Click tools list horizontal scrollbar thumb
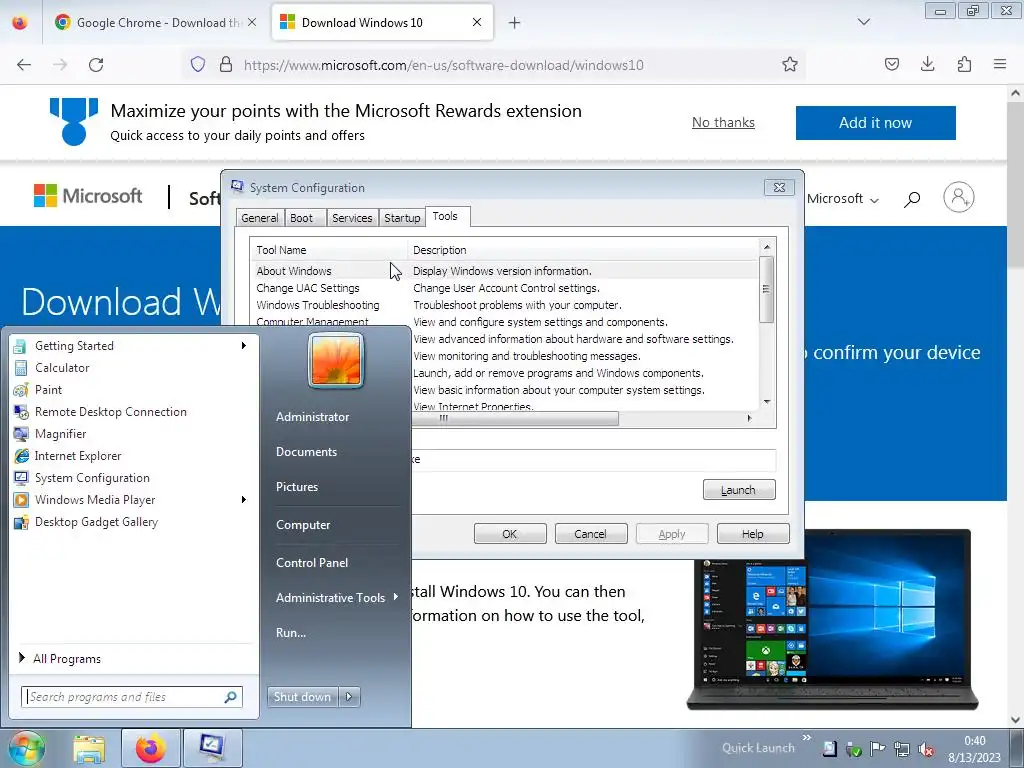 click(x=515, y=419)
